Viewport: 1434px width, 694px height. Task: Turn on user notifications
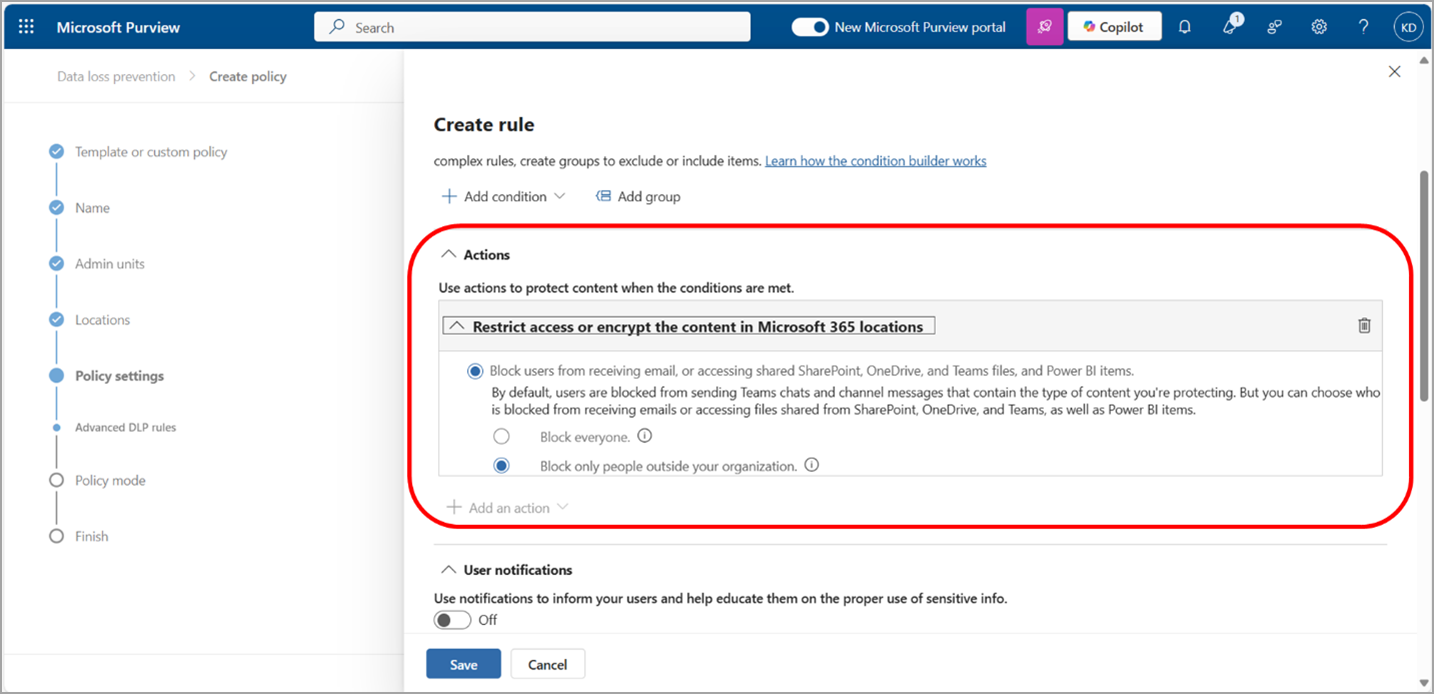[x=451, y=619]
